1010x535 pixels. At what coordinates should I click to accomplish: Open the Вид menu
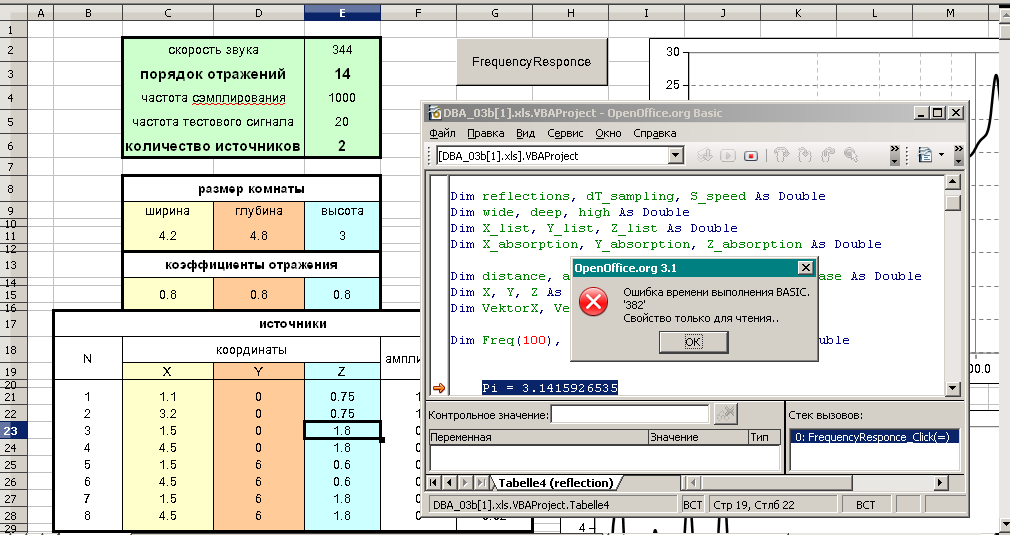526,133
